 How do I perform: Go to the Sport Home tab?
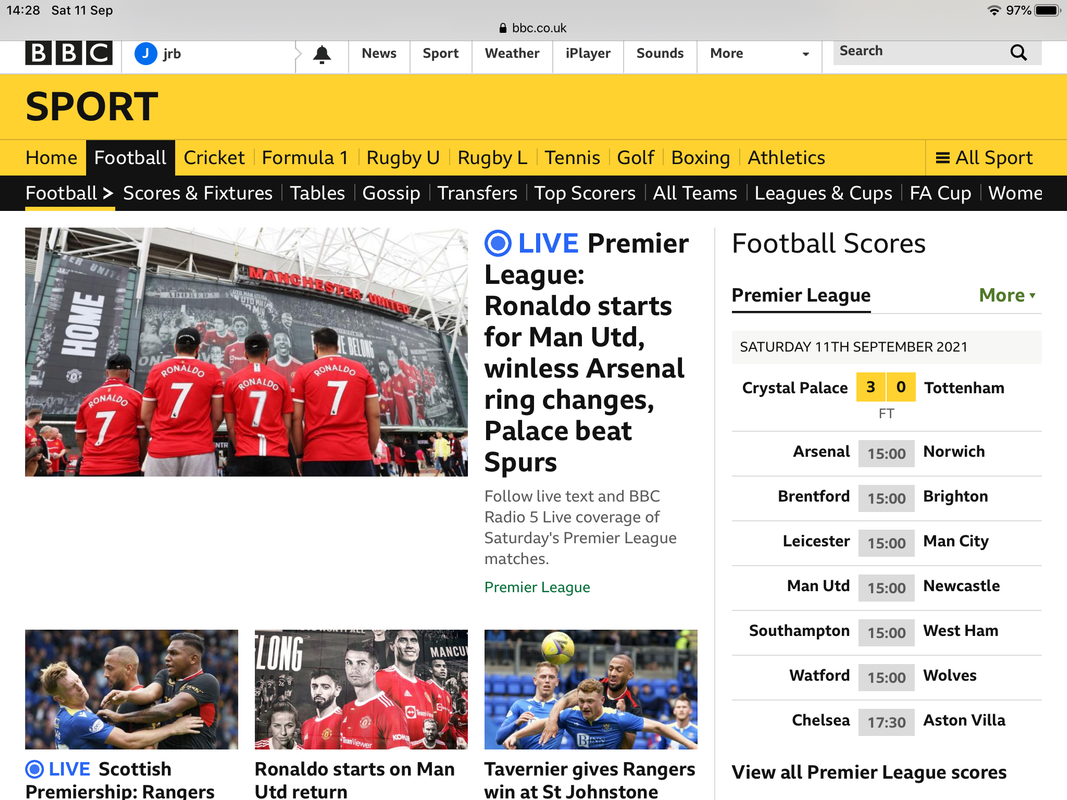click(x=51, y=158)
